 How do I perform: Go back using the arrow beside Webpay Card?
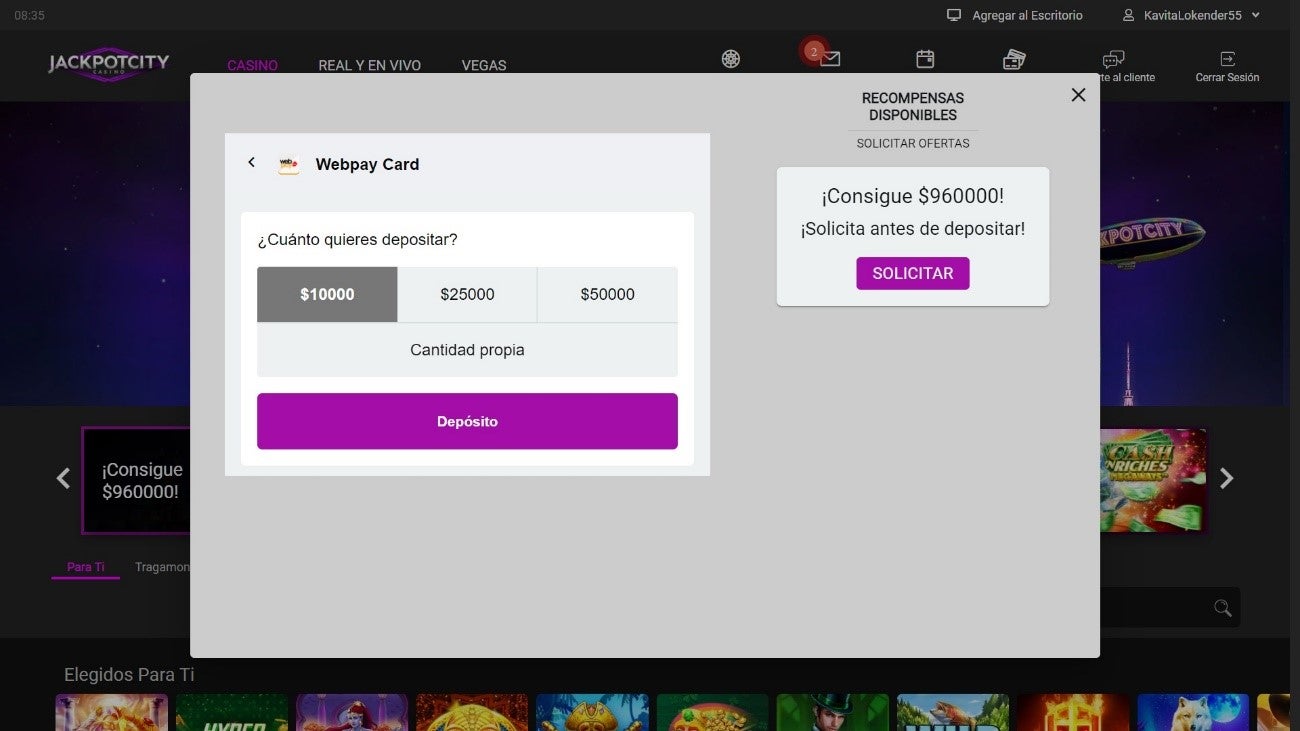pos(251,162)
